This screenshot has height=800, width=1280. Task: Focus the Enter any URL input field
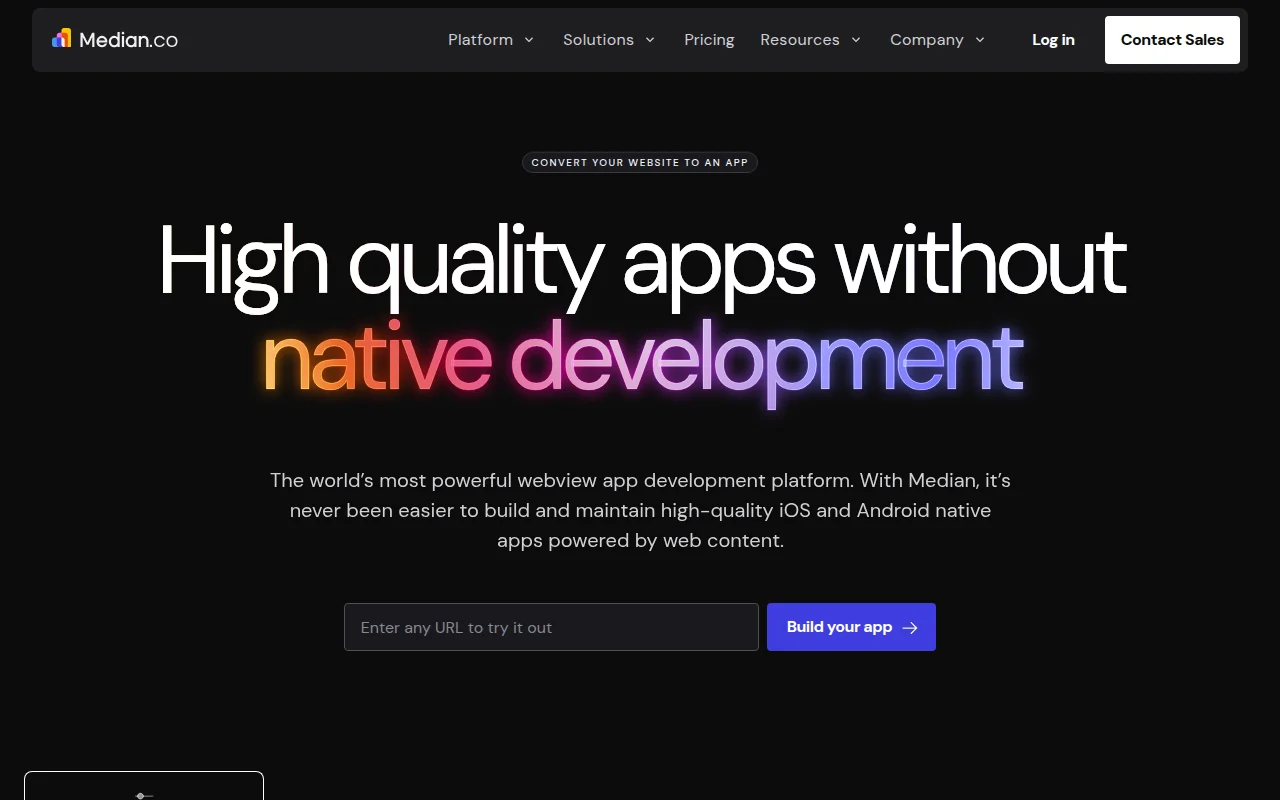point(551,627)
